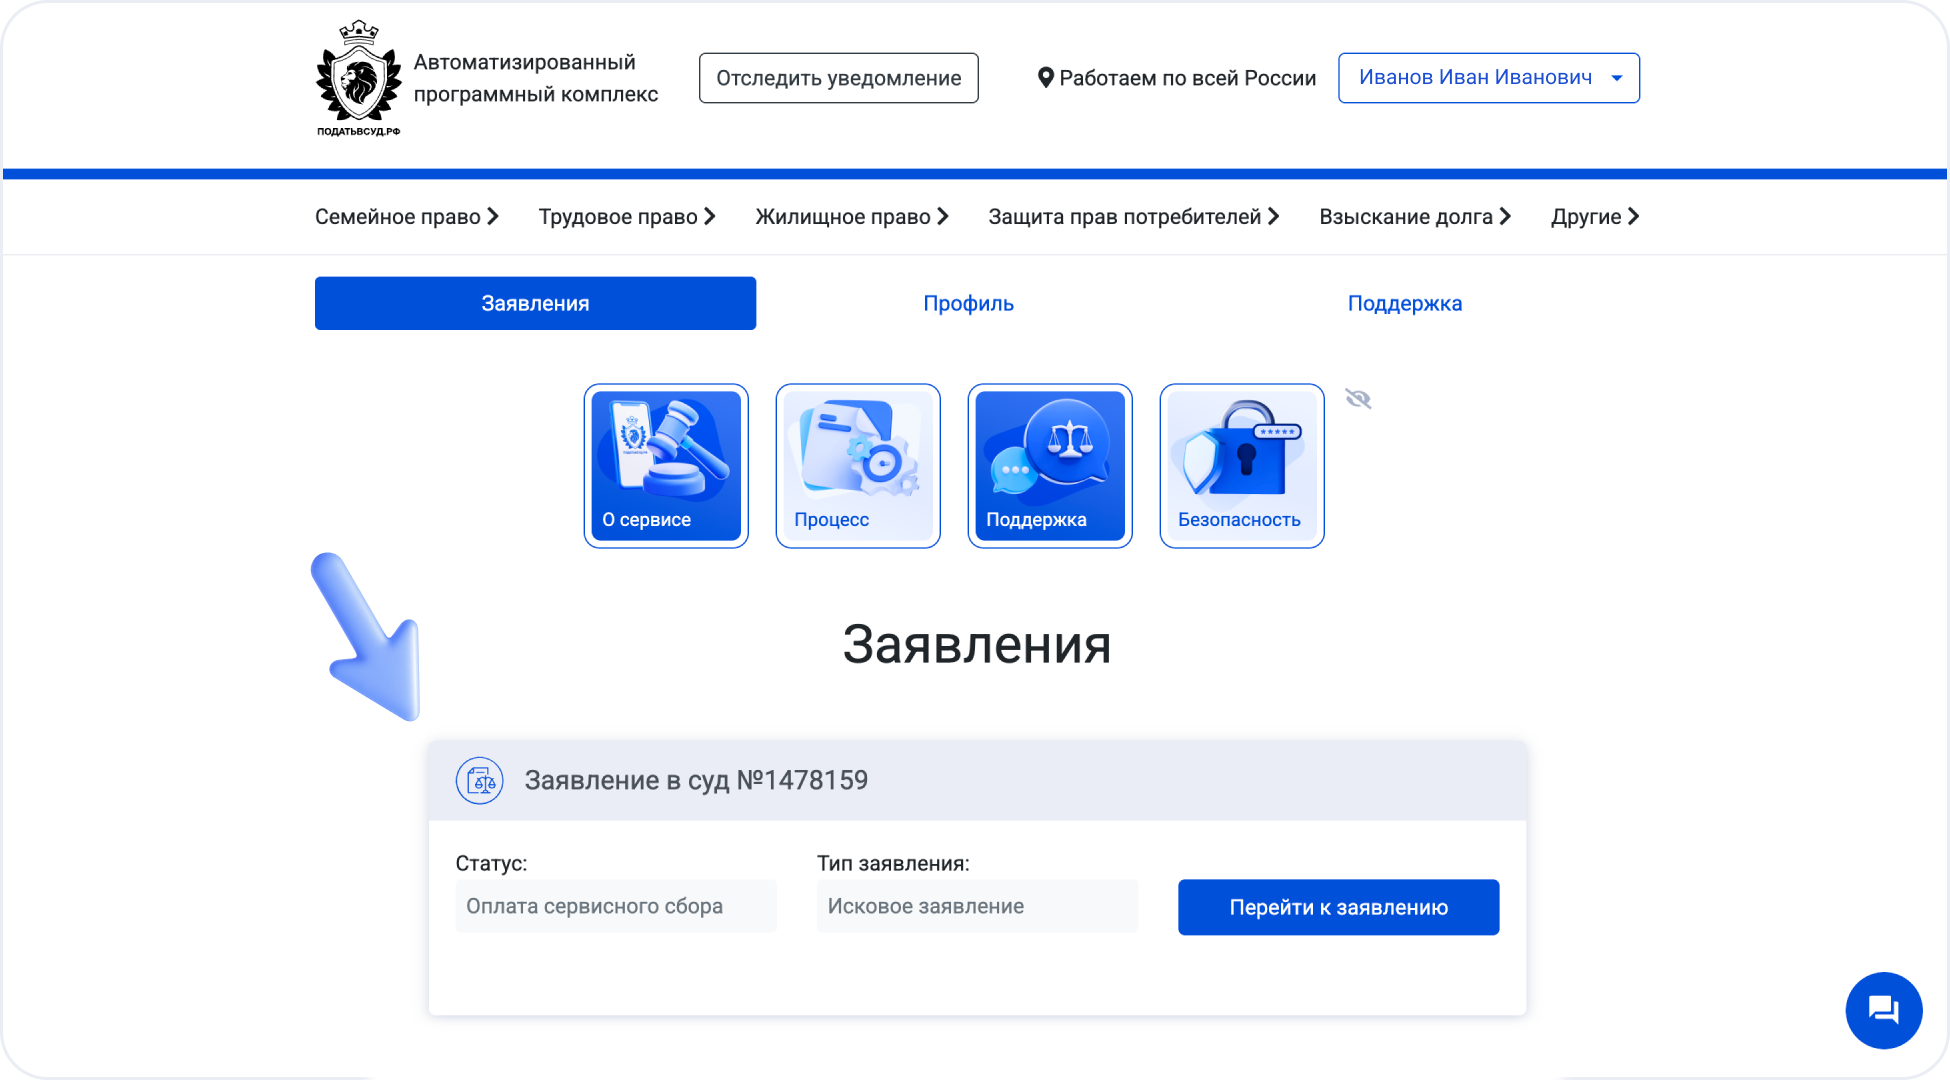Click the Статус: label
This screenshot has width=1950, height=1080.
click(x=491, y=863)
